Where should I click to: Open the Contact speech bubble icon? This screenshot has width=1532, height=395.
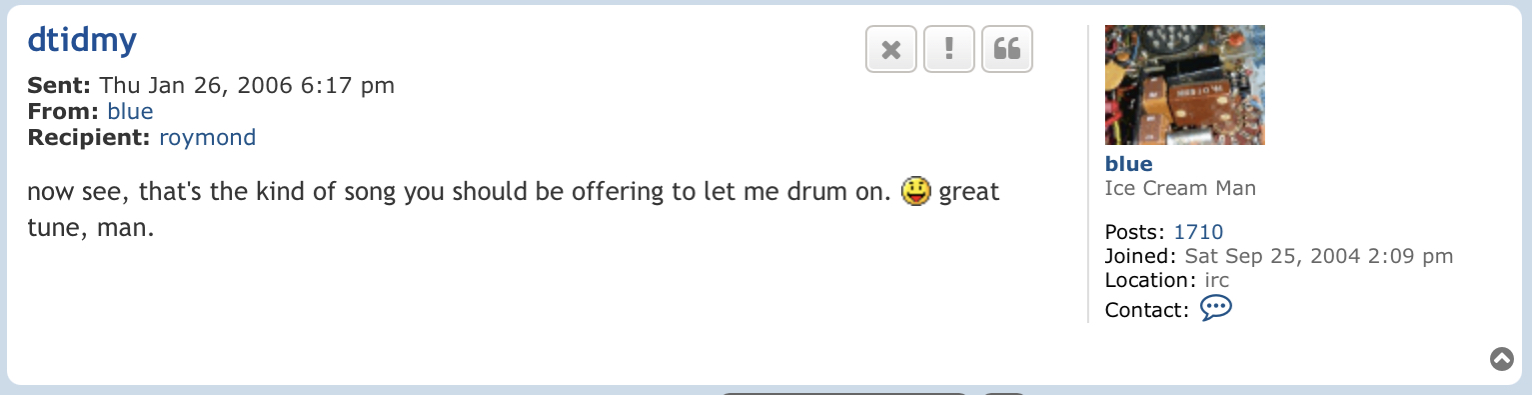[x=1216, y=308]
